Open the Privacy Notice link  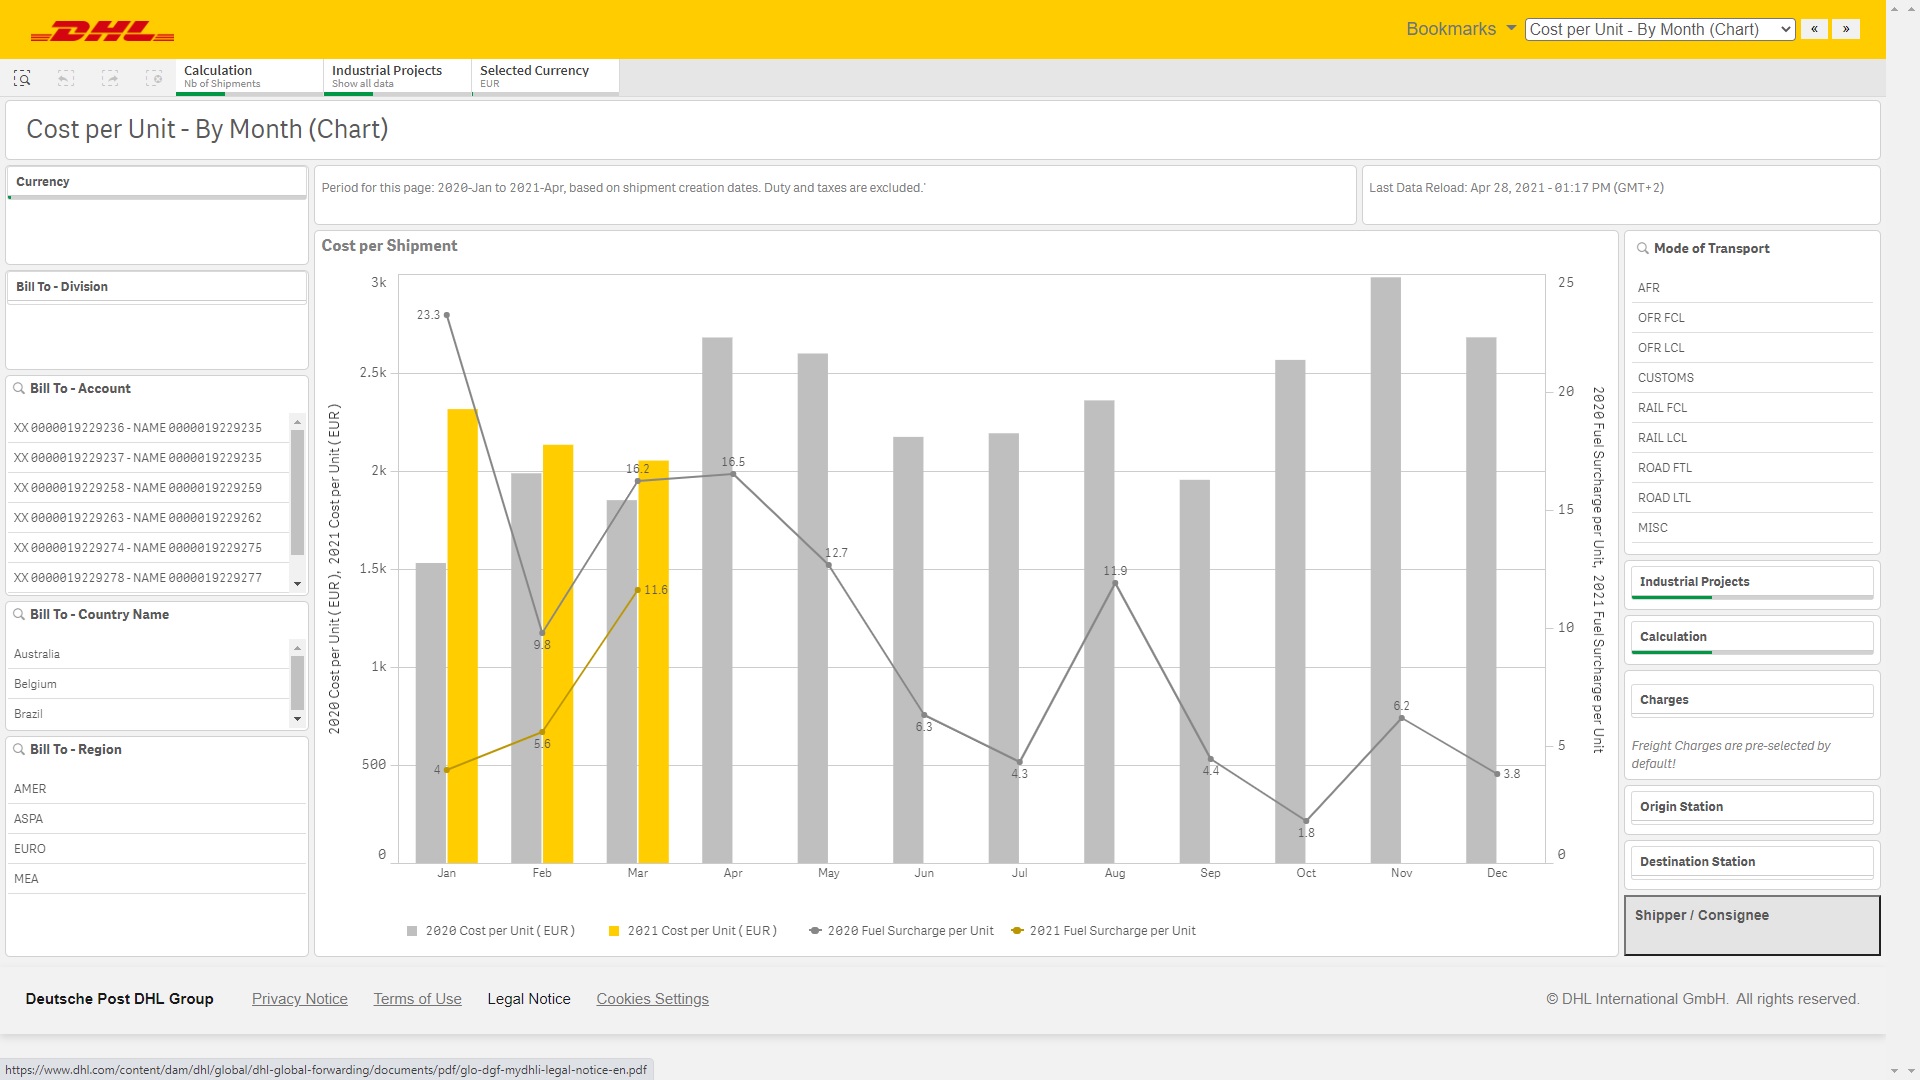299,999
